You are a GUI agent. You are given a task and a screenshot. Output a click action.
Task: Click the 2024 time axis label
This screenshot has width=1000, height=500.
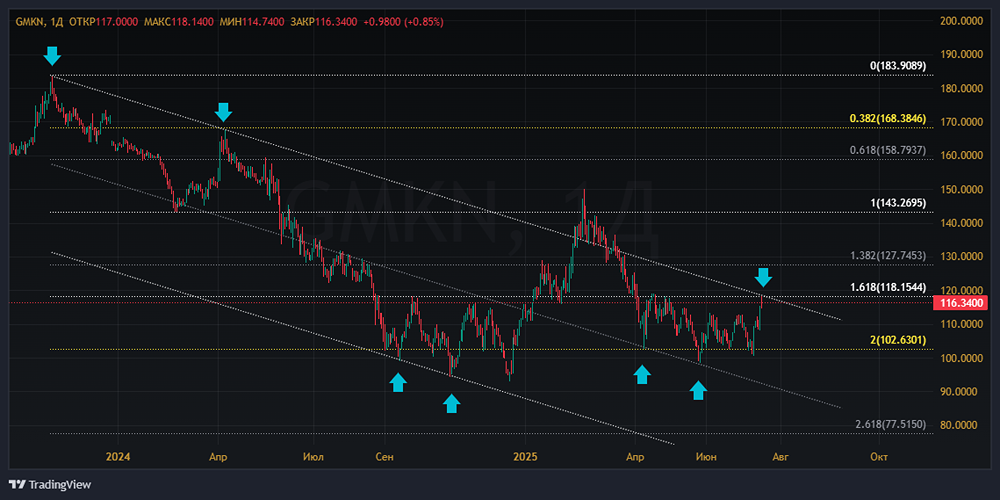click(117, 457)
